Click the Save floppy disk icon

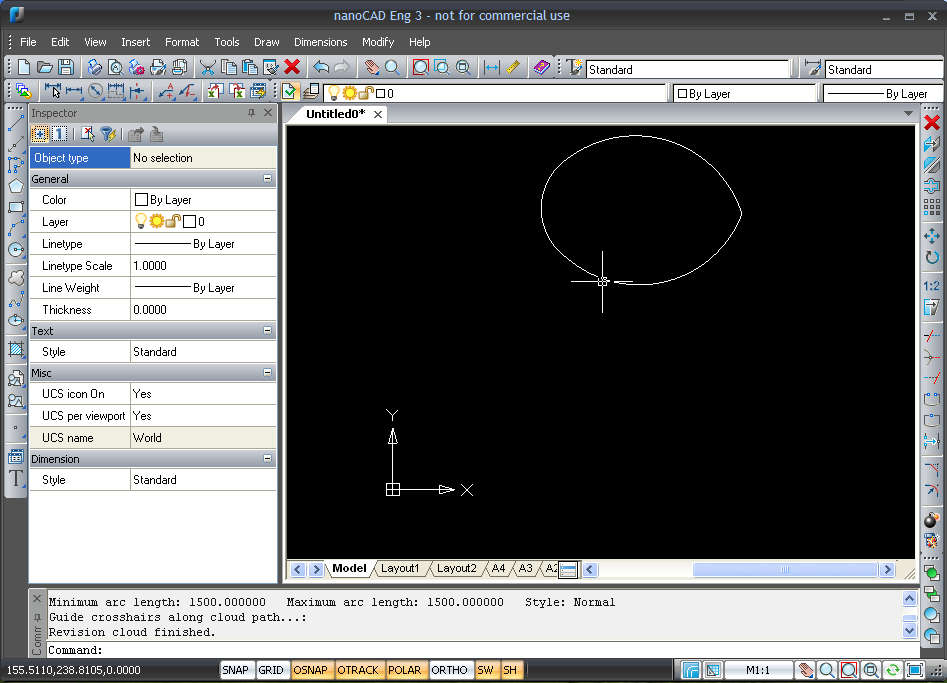(x=66, y=68)
